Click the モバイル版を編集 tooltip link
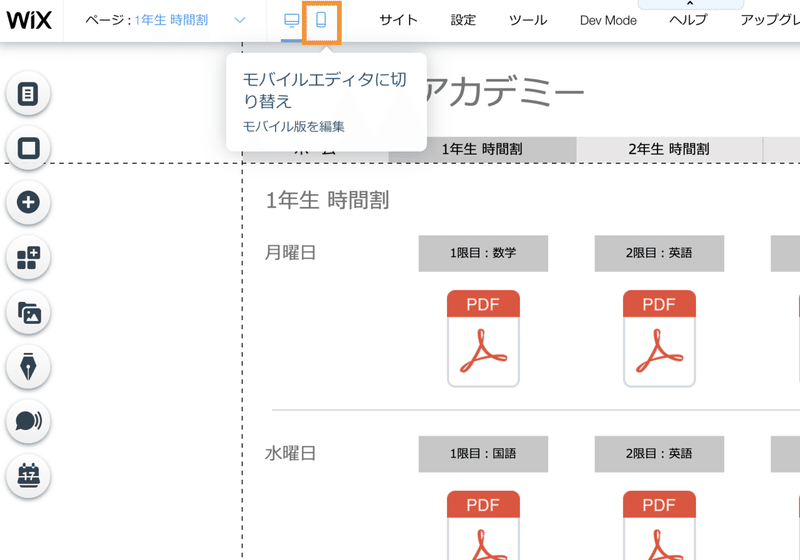 click(x=293, y=126)
